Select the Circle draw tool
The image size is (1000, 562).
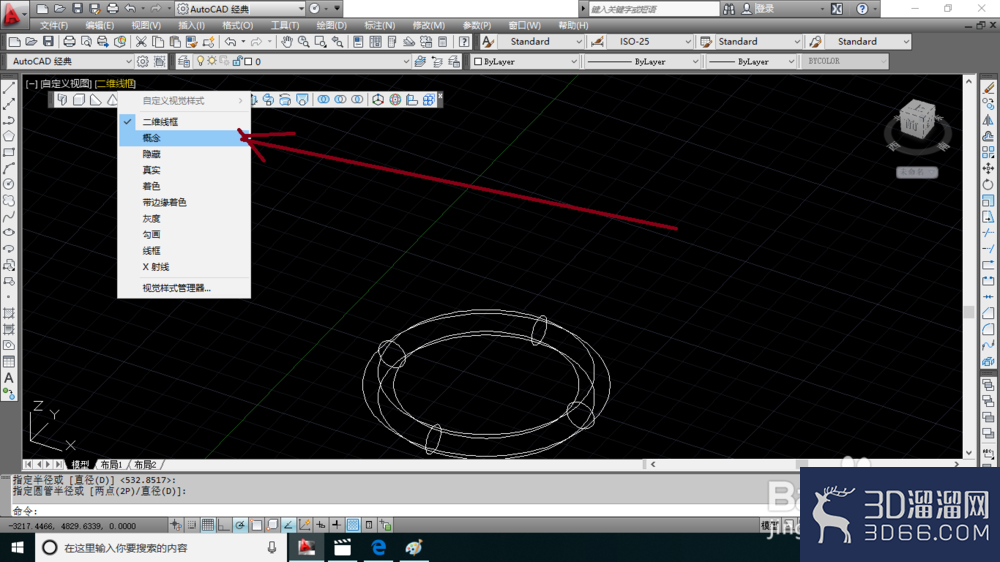(9, 184)
